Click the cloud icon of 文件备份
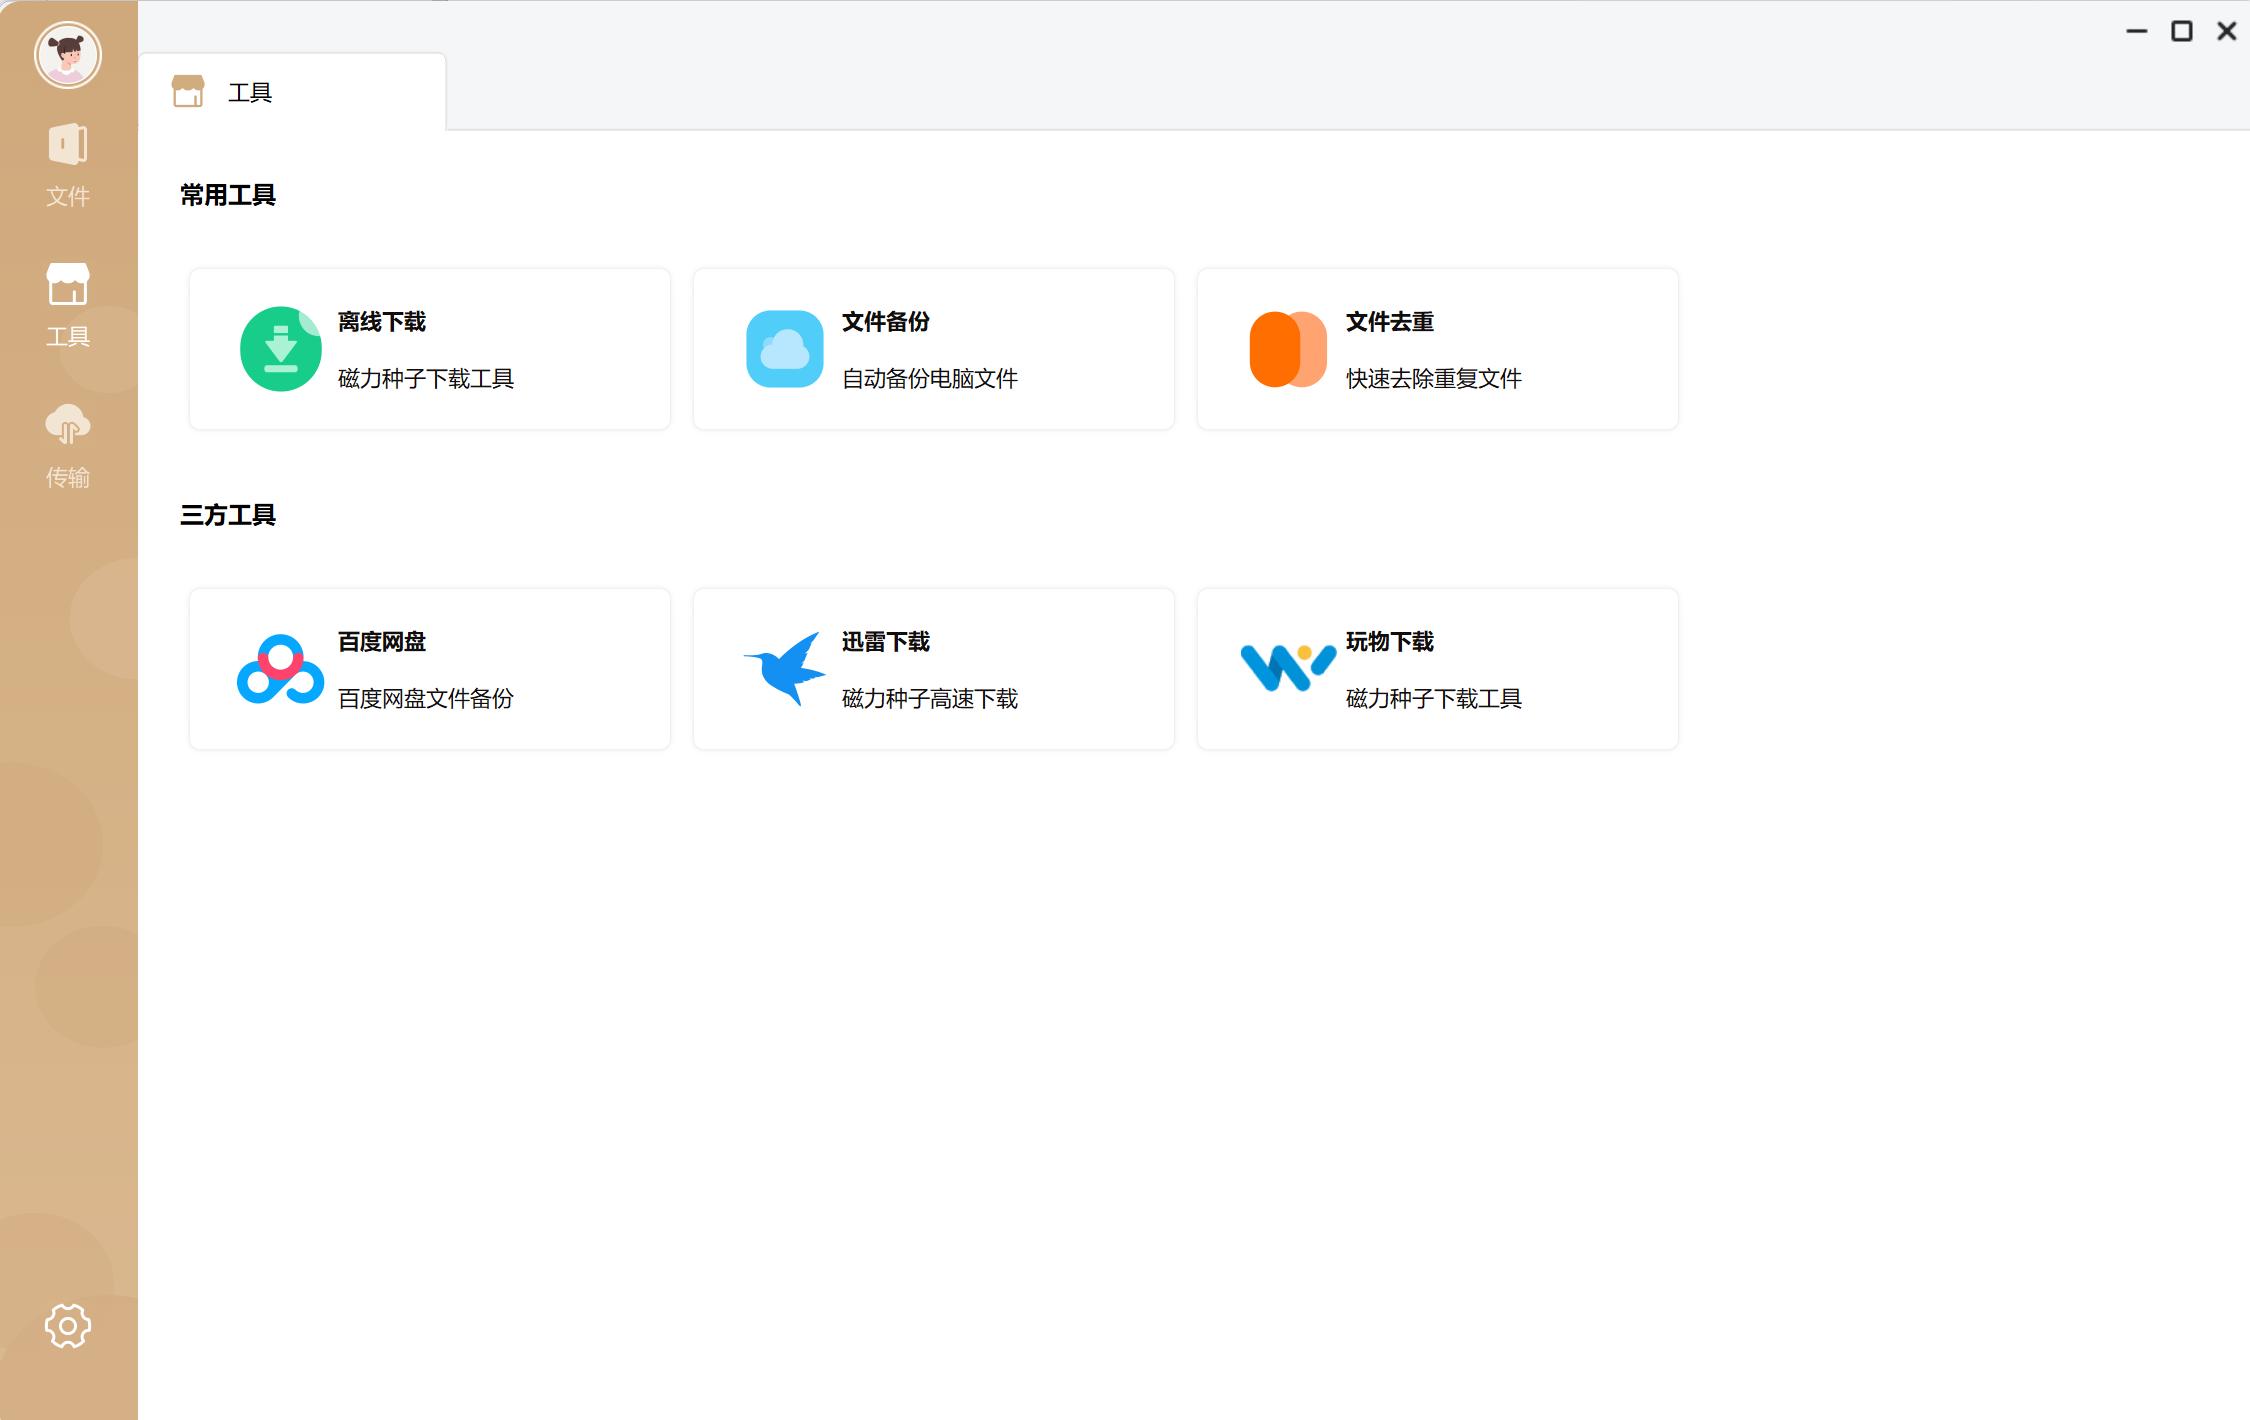This screenshot has height=1420, width=2250. pyautogui.click(x=786, y=349)
